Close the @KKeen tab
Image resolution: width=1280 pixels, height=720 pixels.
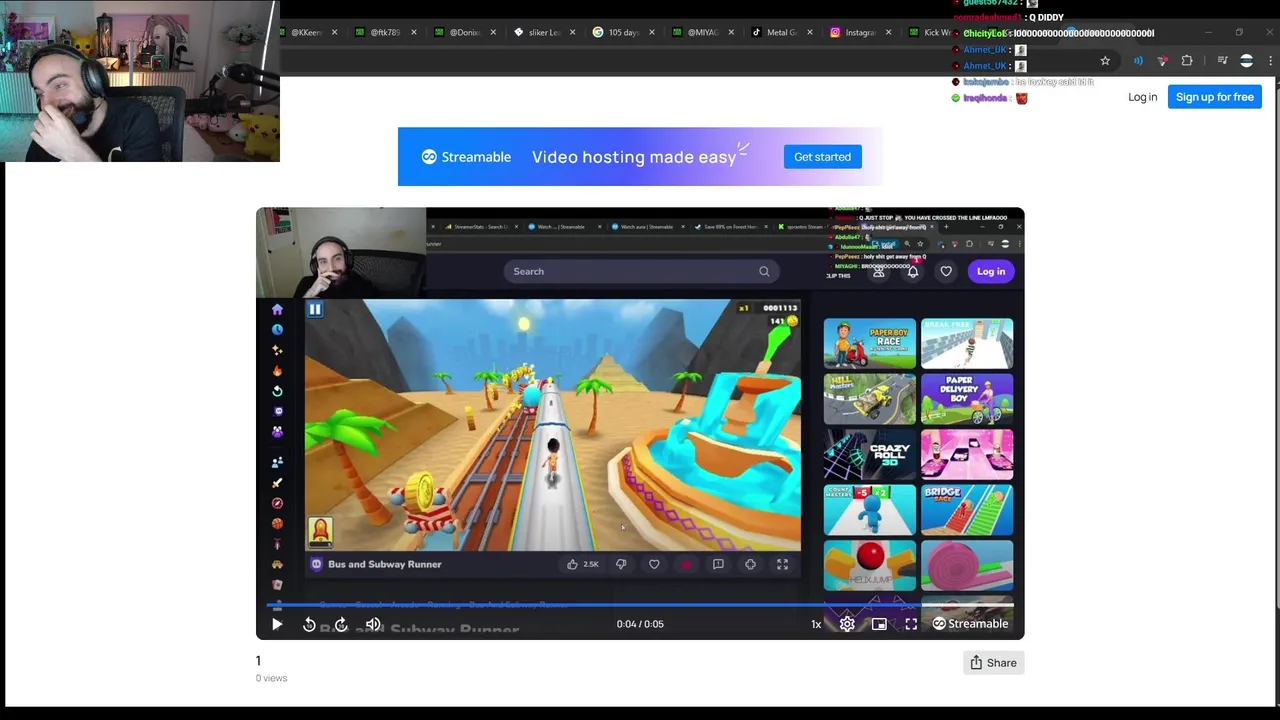coord(334,32)
